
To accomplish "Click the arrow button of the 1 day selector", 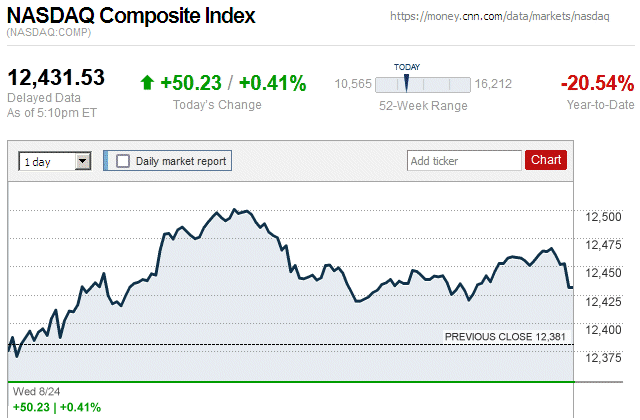I will click(83, 160).
